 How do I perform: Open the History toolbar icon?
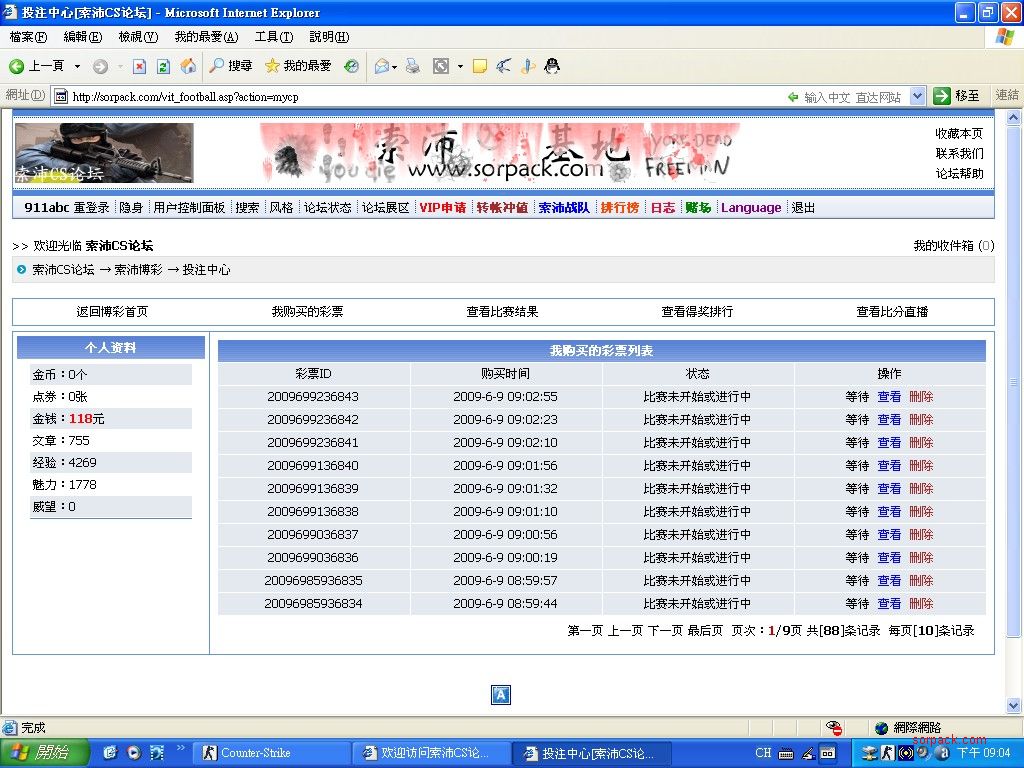351,66
